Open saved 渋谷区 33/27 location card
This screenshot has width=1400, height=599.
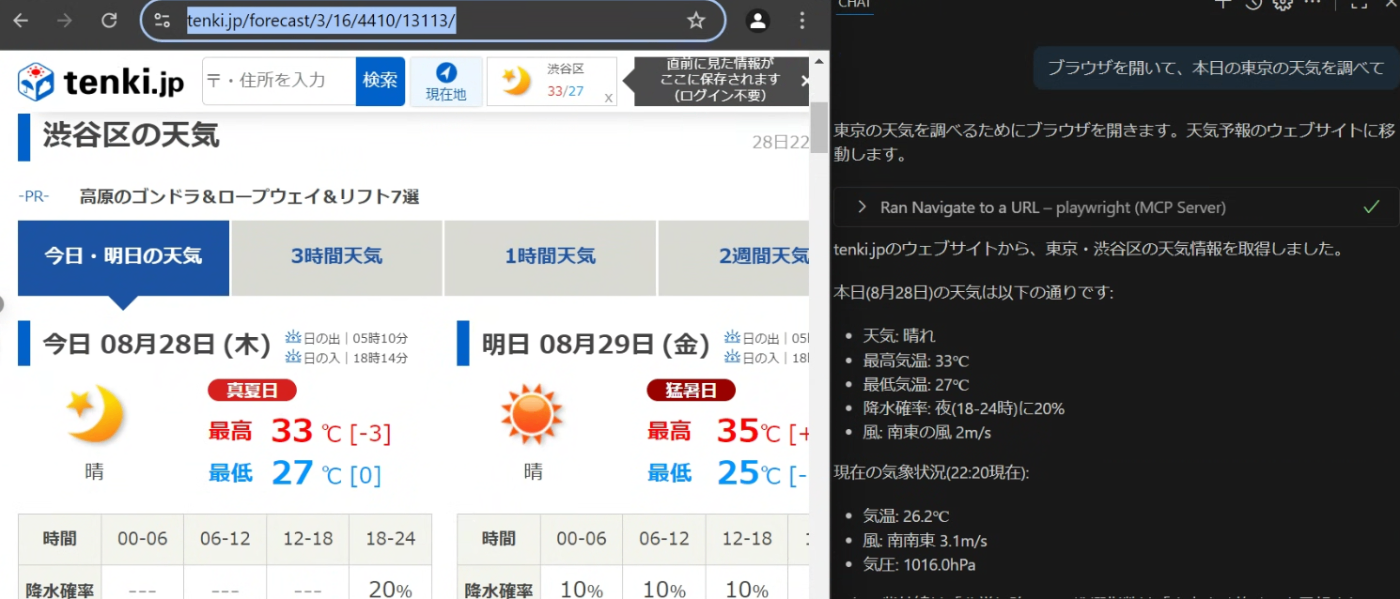click(x=550, y=81)
